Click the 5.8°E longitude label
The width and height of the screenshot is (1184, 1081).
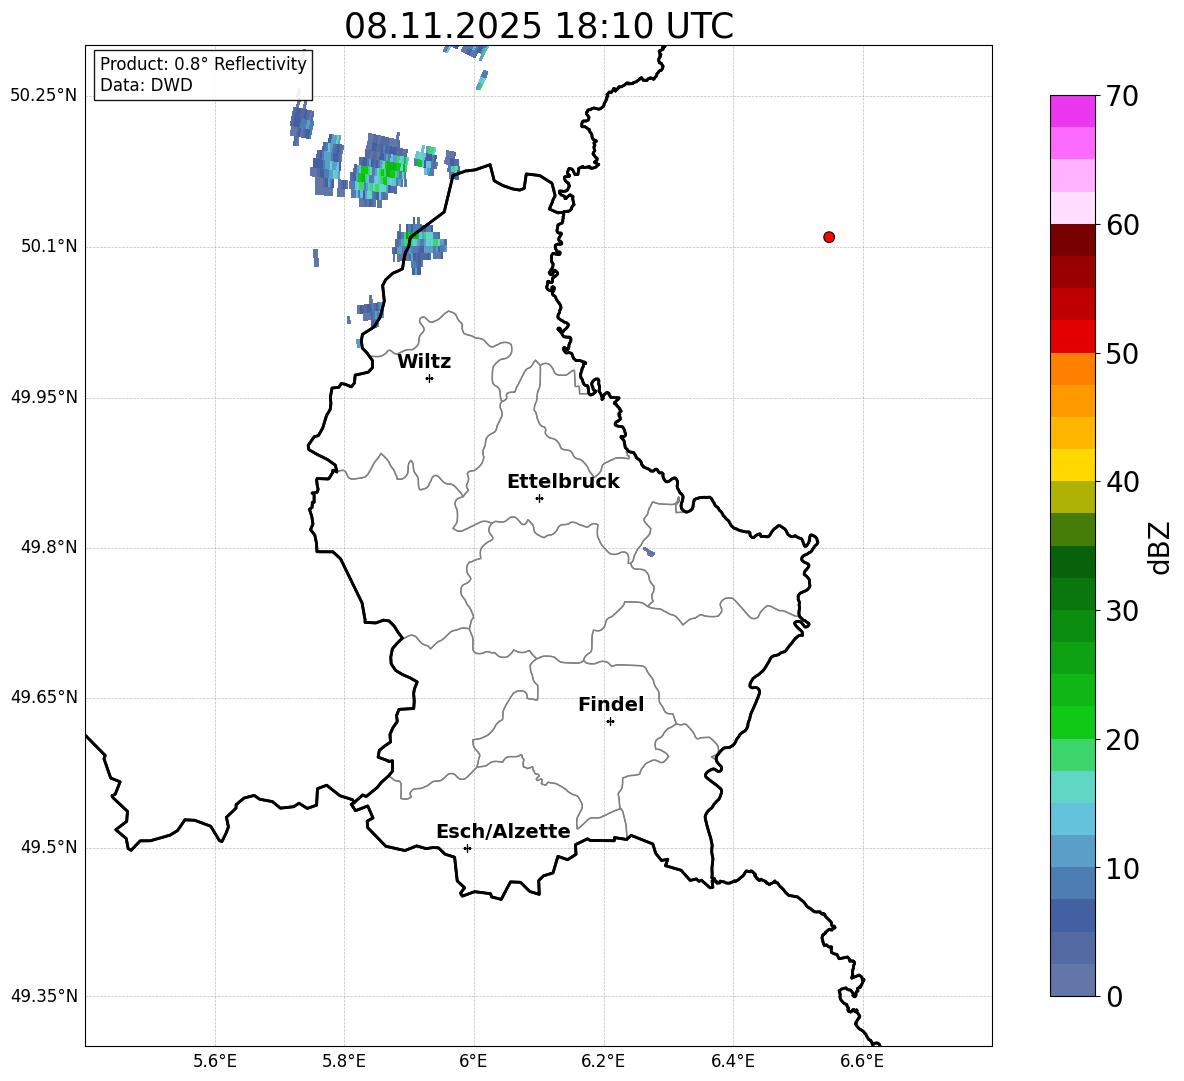point(344,1061)
